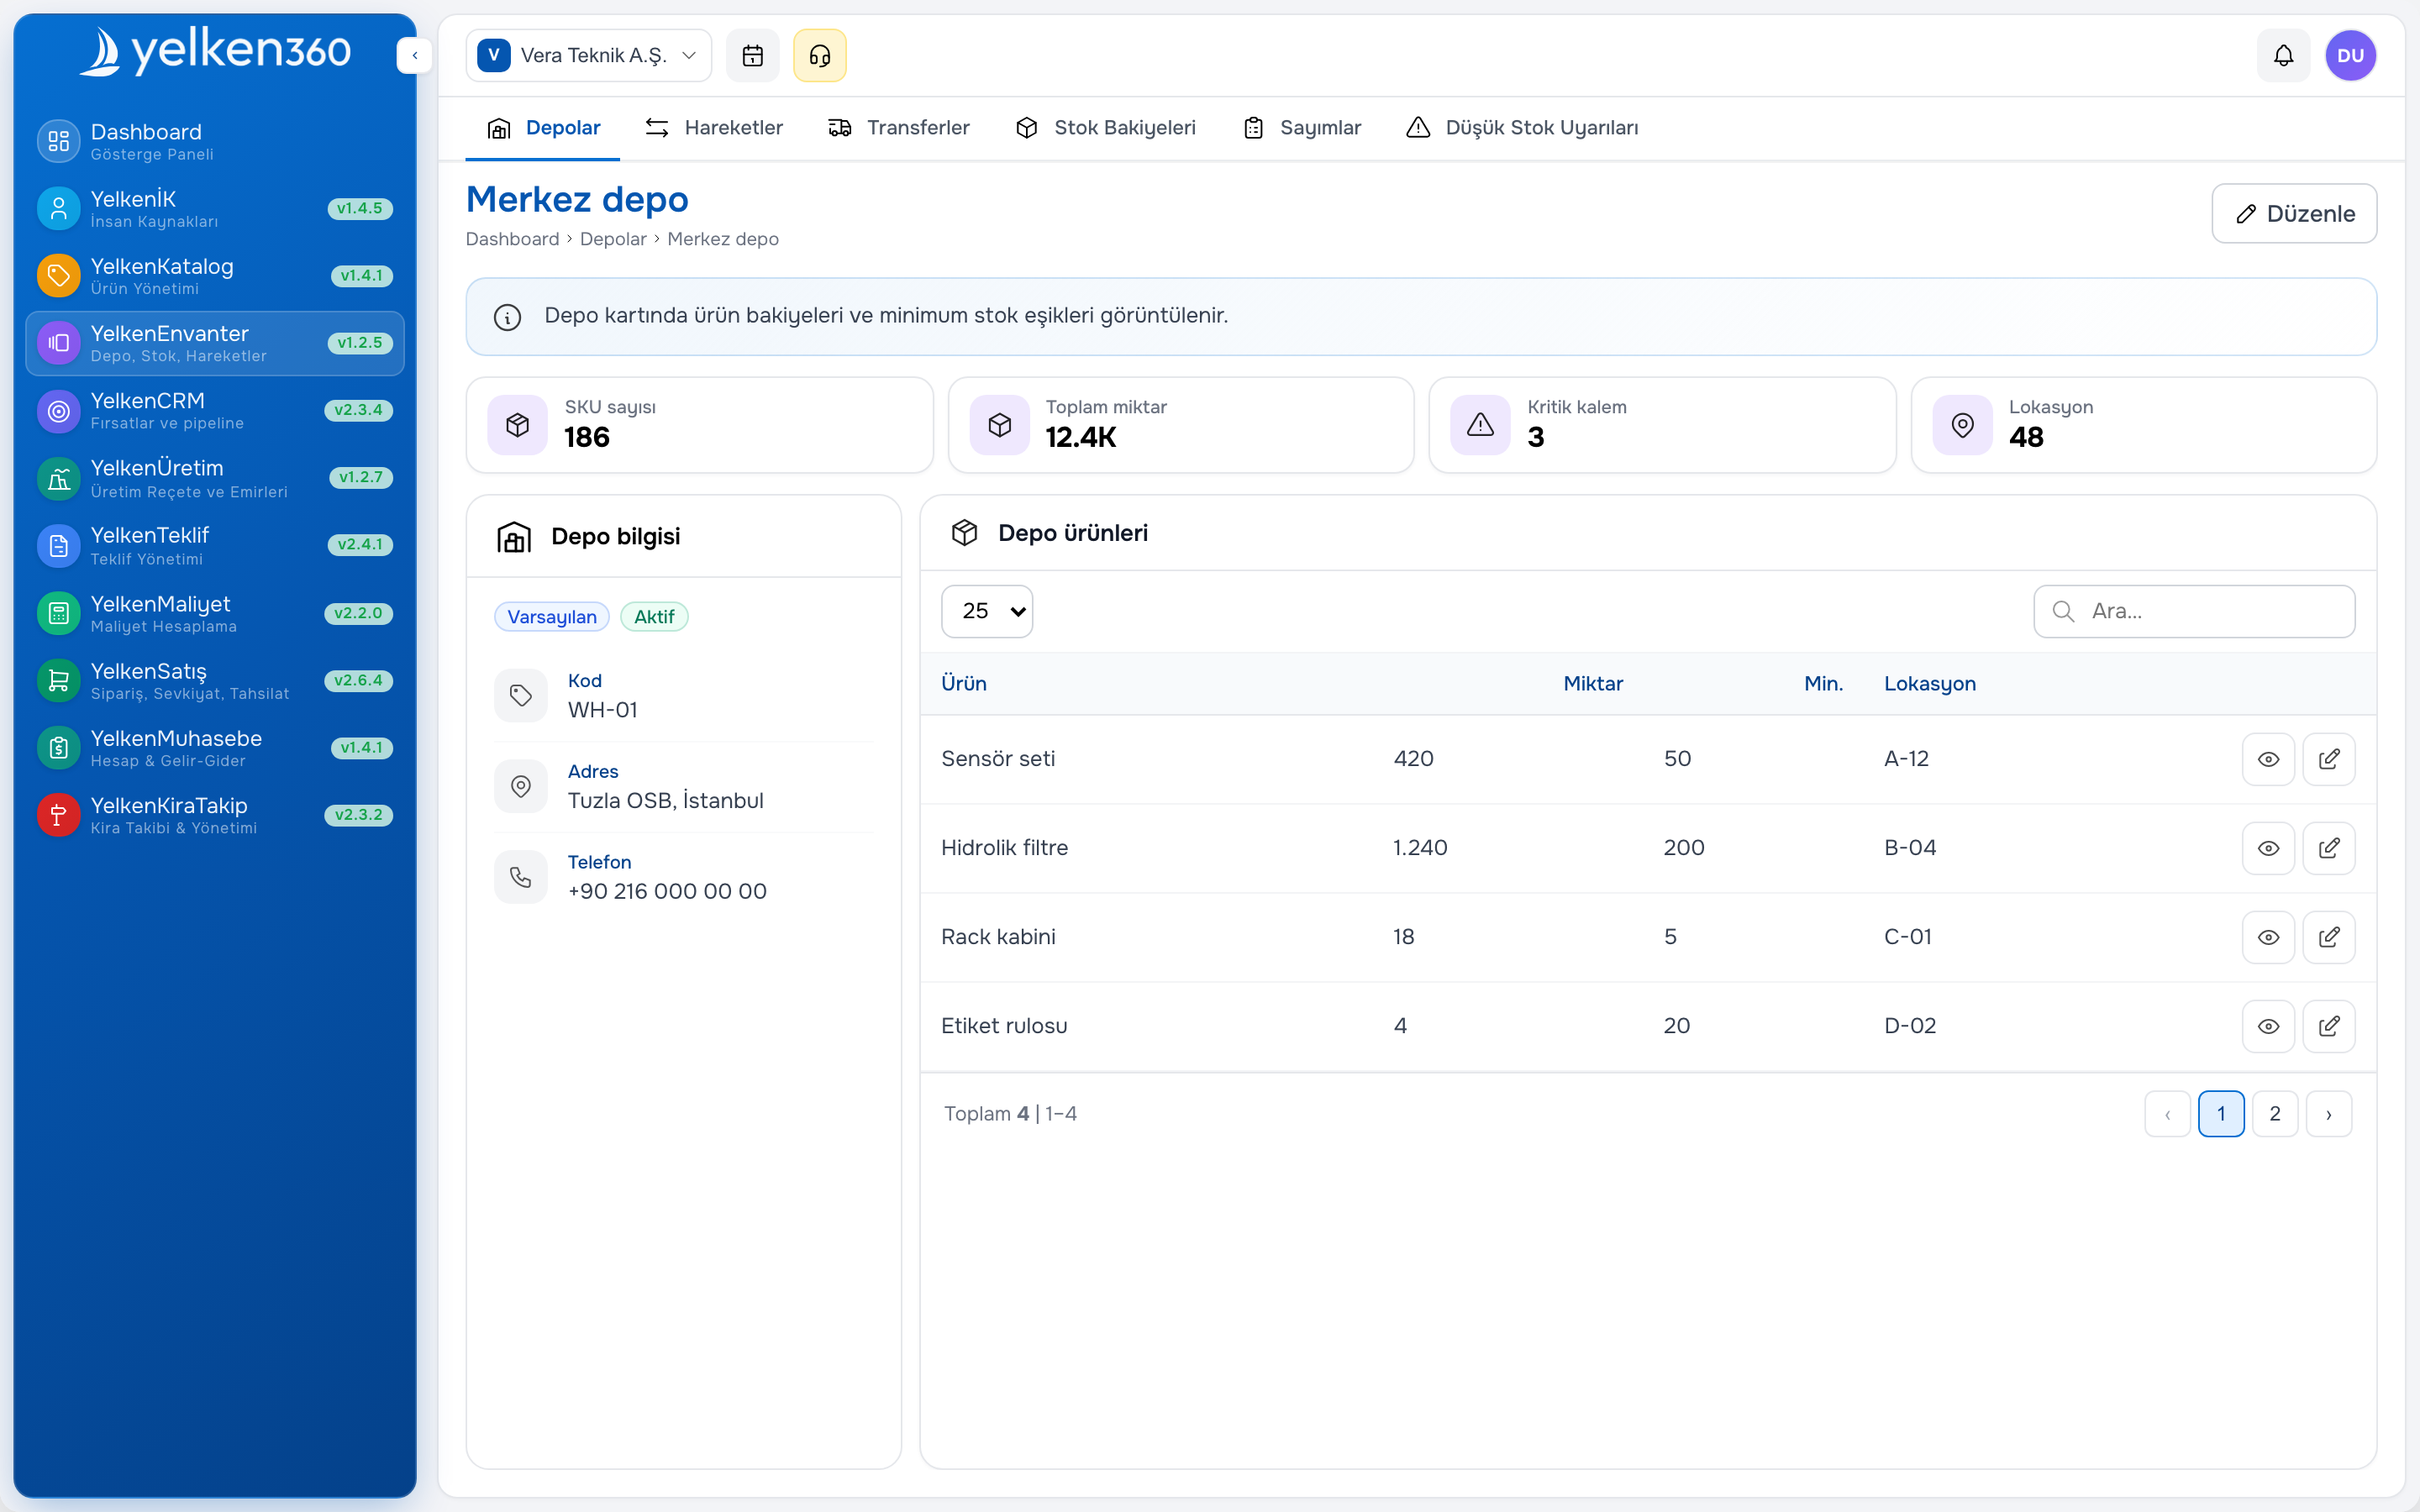The image size is (2420, 1512).
Task: Switch to the Hareketler tab
Action: [x=714, y=128]
